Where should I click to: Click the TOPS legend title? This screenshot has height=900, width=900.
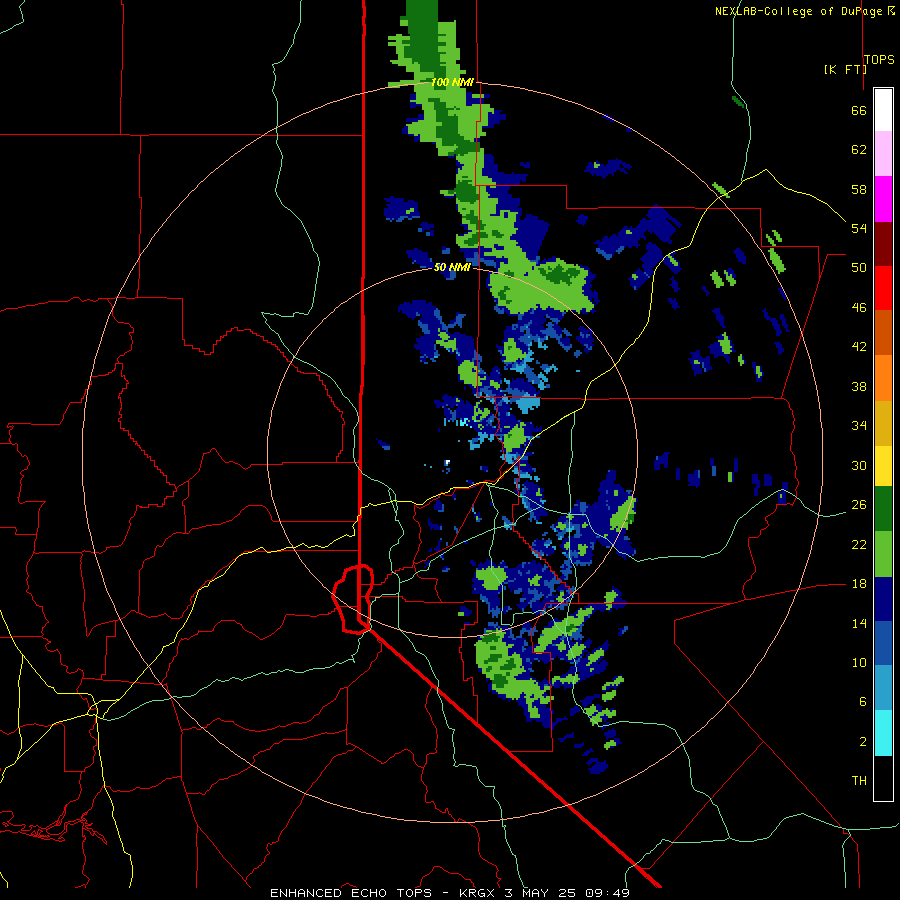coord(879,59)
